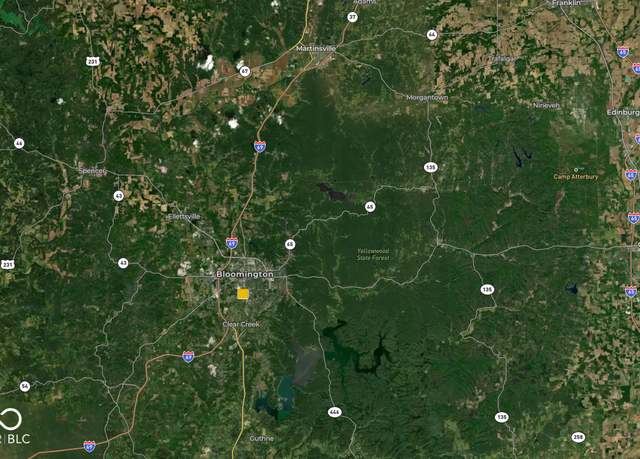Click the Morgantown label
Viewport: 640px width, 459px height.
point(427,98)
